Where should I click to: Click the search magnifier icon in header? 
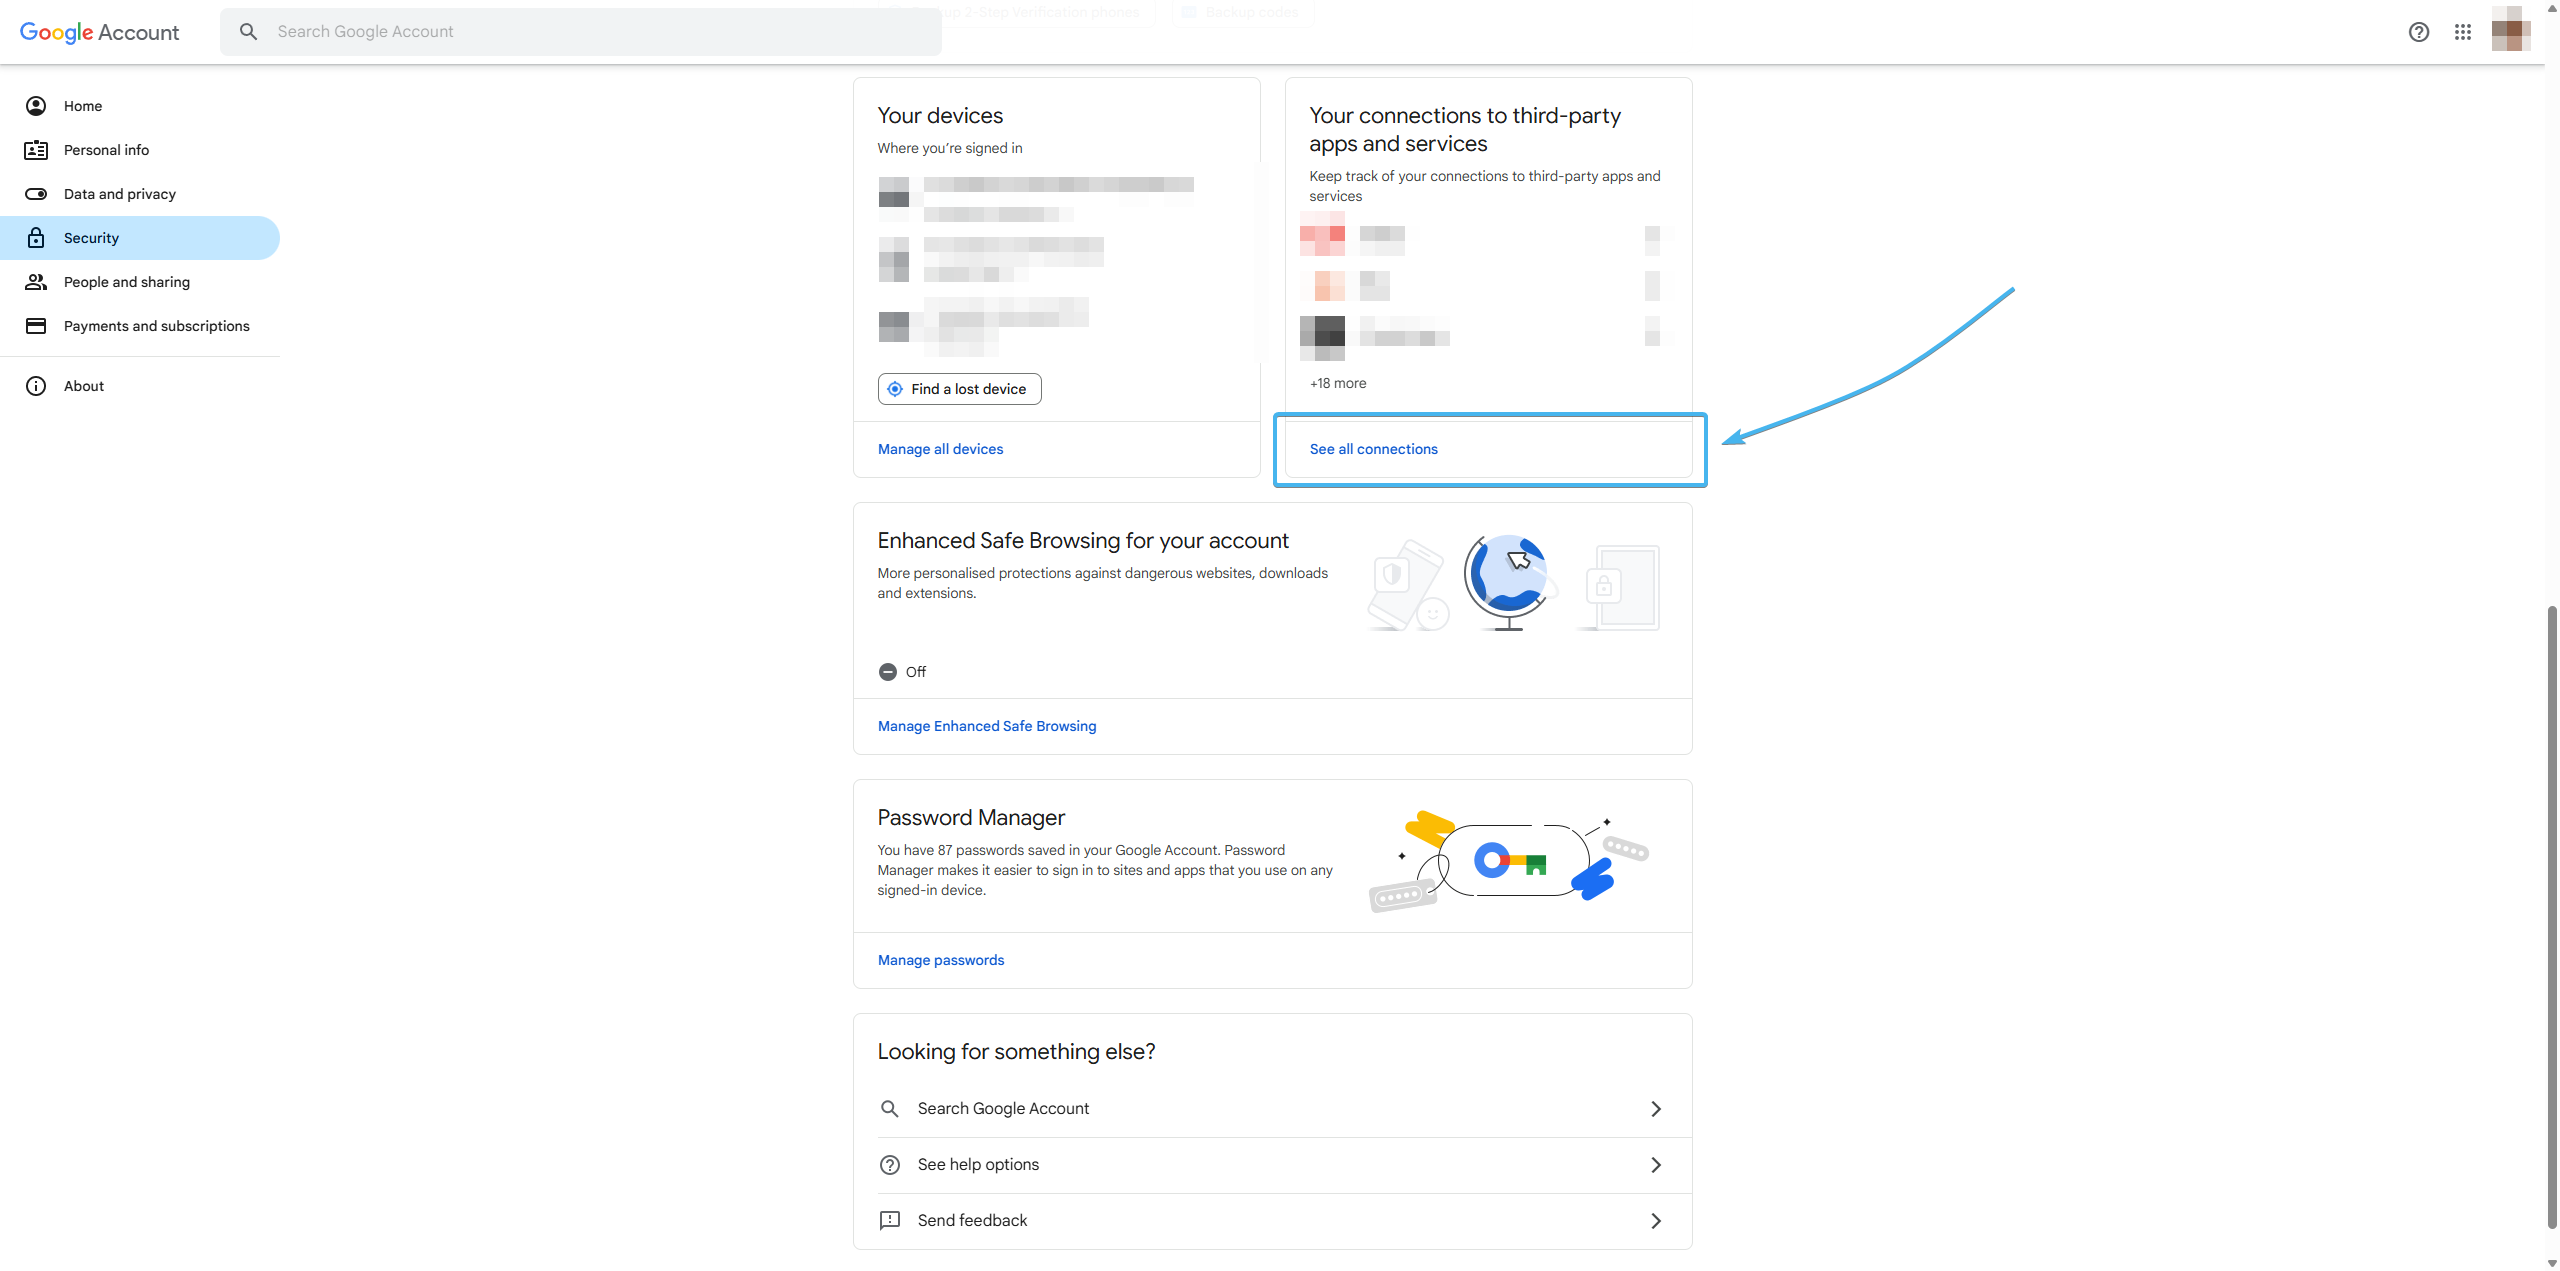coord(248,32)
